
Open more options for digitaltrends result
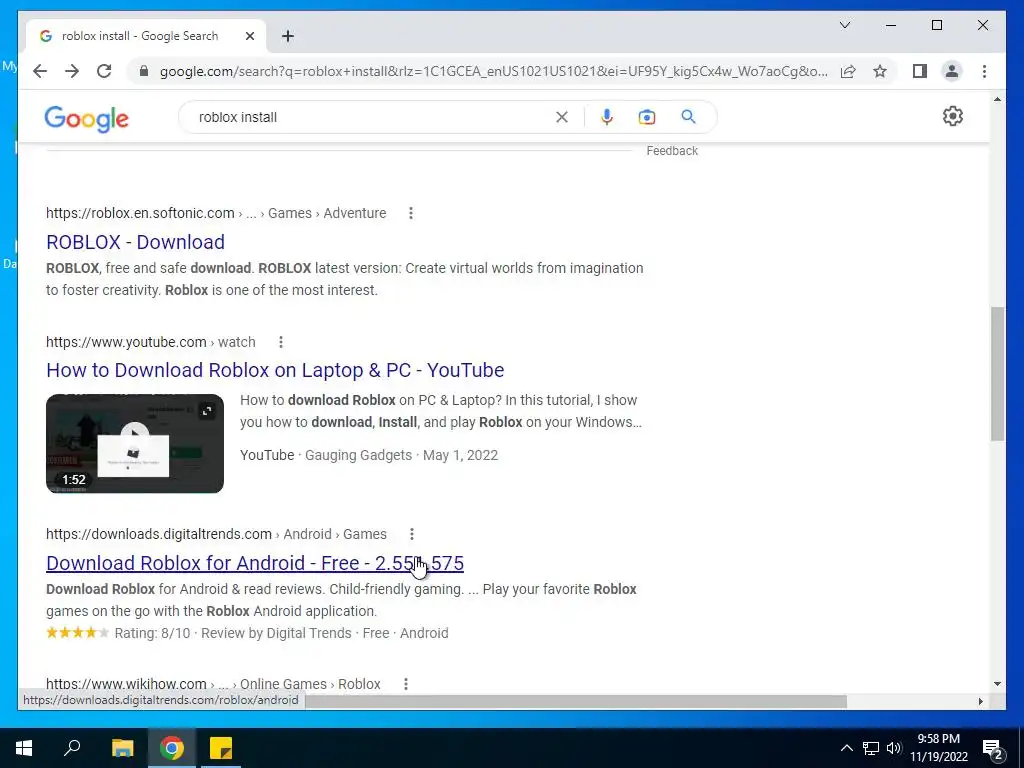point(411,534)
